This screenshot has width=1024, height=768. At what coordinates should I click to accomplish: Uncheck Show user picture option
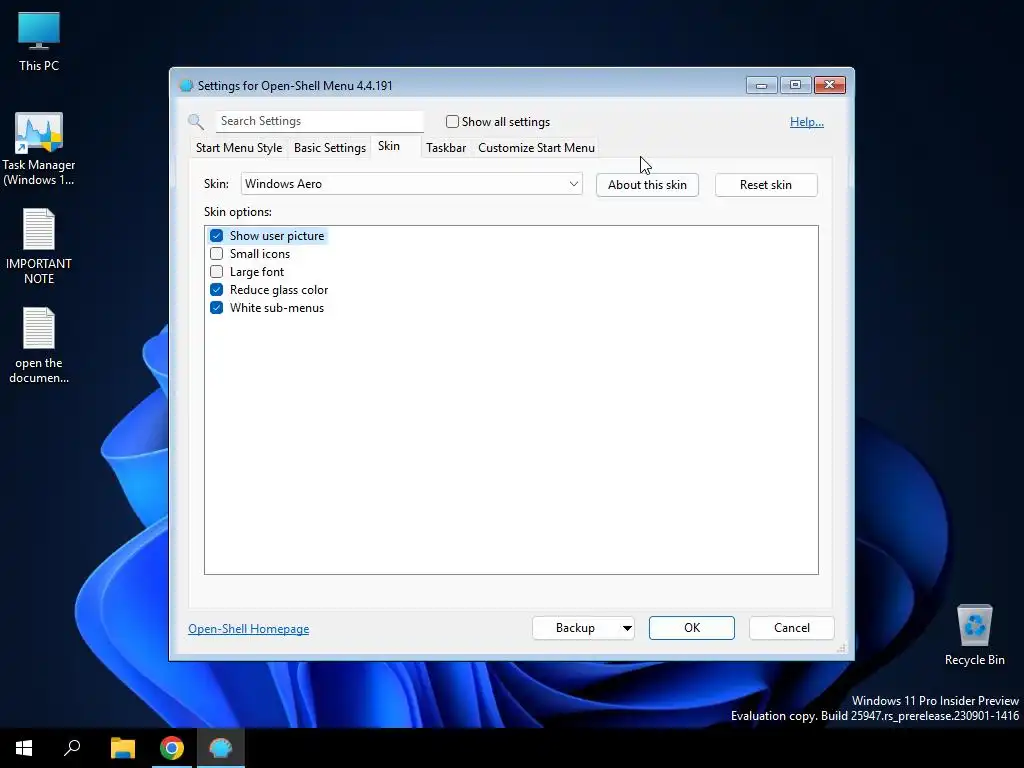[x=217, y=236]
